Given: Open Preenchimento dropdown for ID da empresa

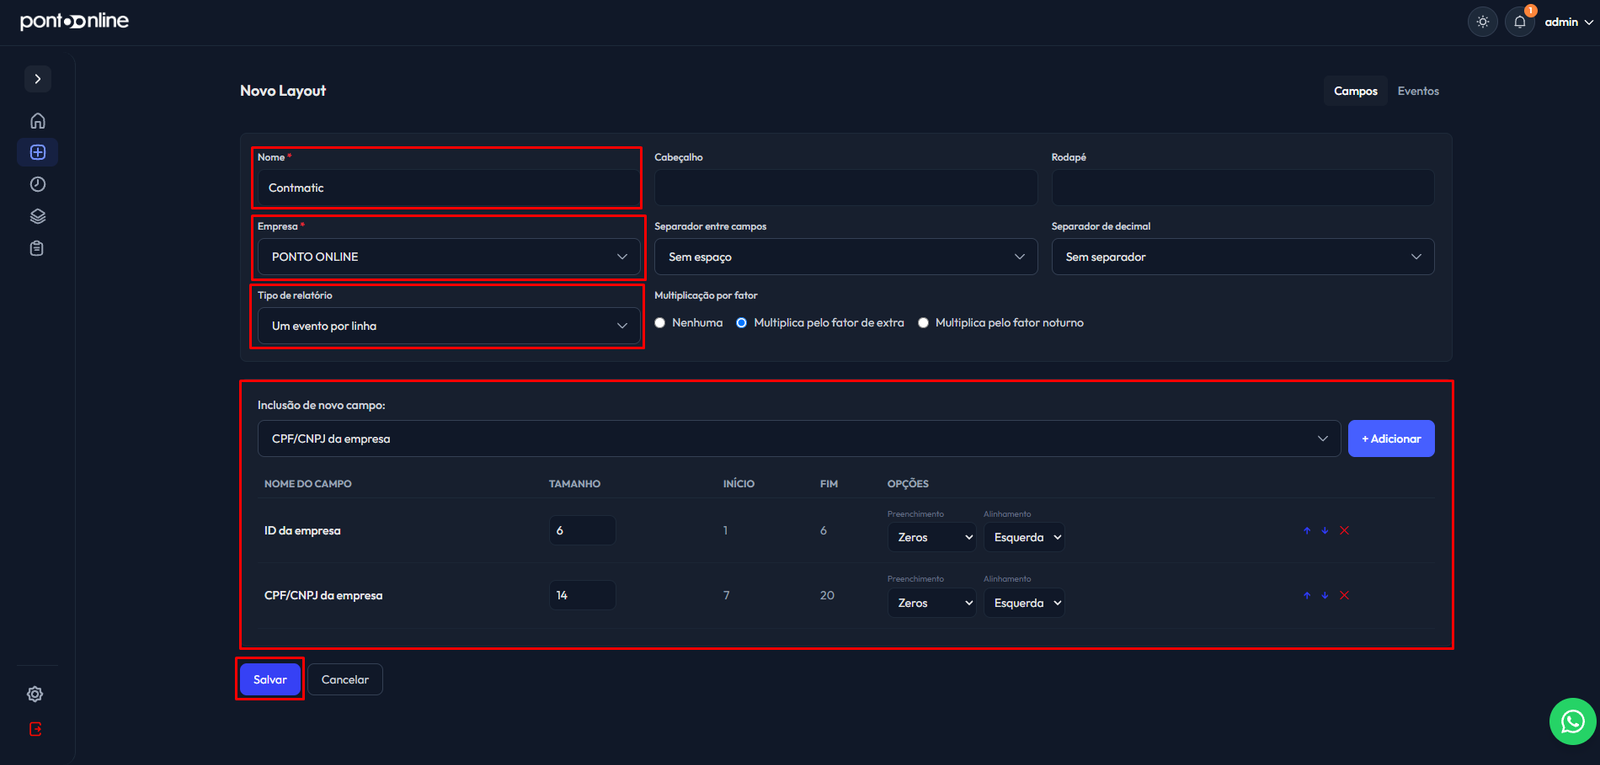Looking at the screenshot, I should click(x=932, y=537).
